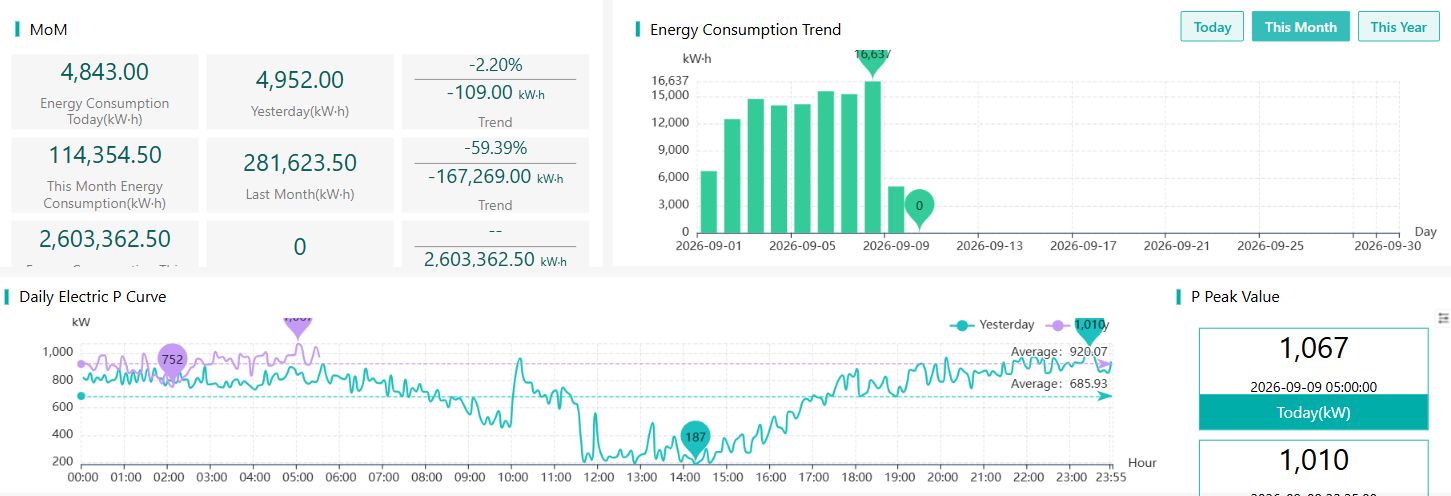Click the 4,843.00 today consumption value

click(105, 72)
